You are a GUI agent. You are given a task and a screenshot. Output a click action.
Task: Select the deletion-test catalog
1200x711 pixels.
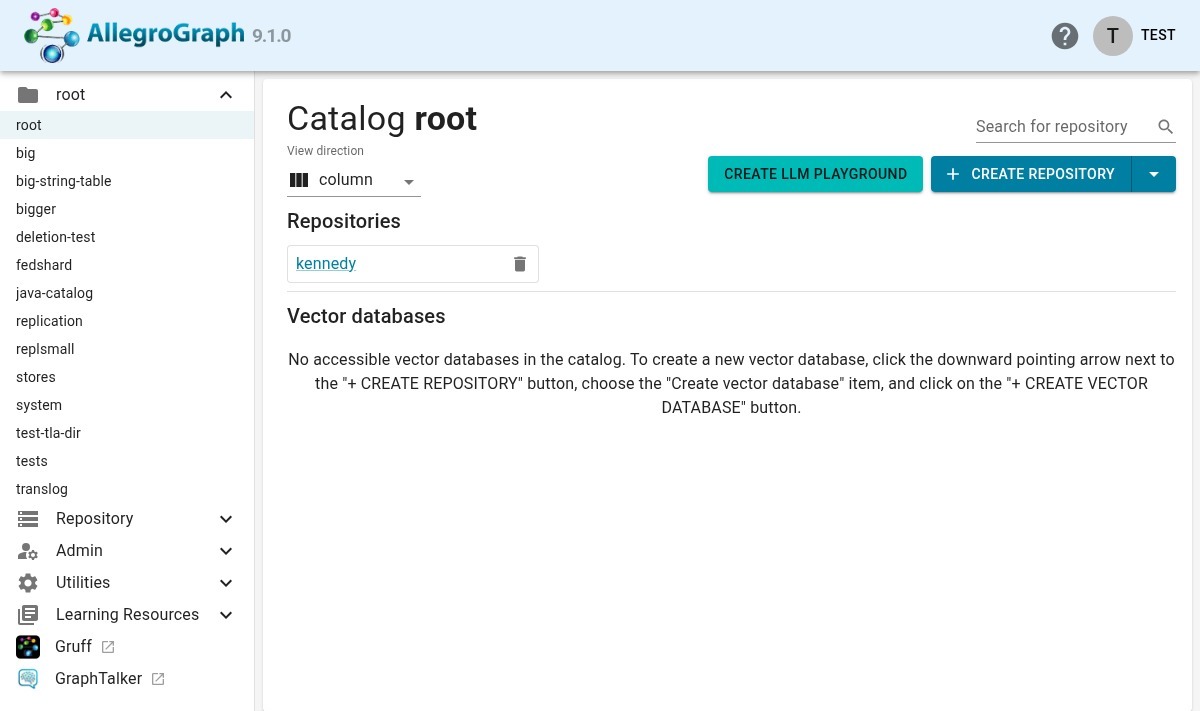[x=127, y=237]
